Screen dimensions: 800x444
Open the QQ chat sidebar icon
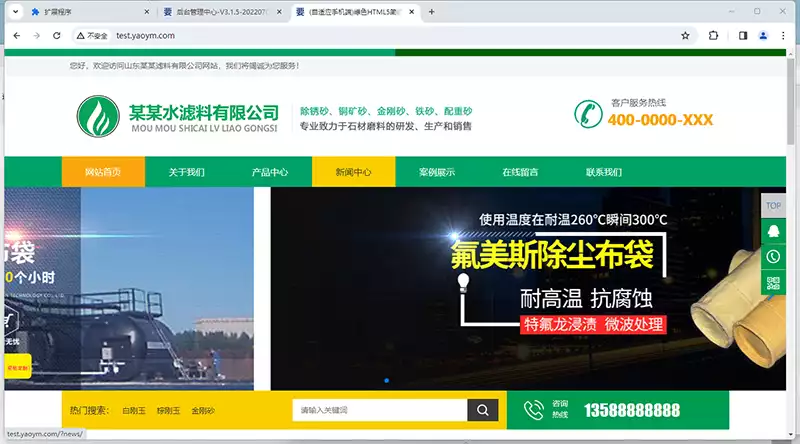coord(773,231)
